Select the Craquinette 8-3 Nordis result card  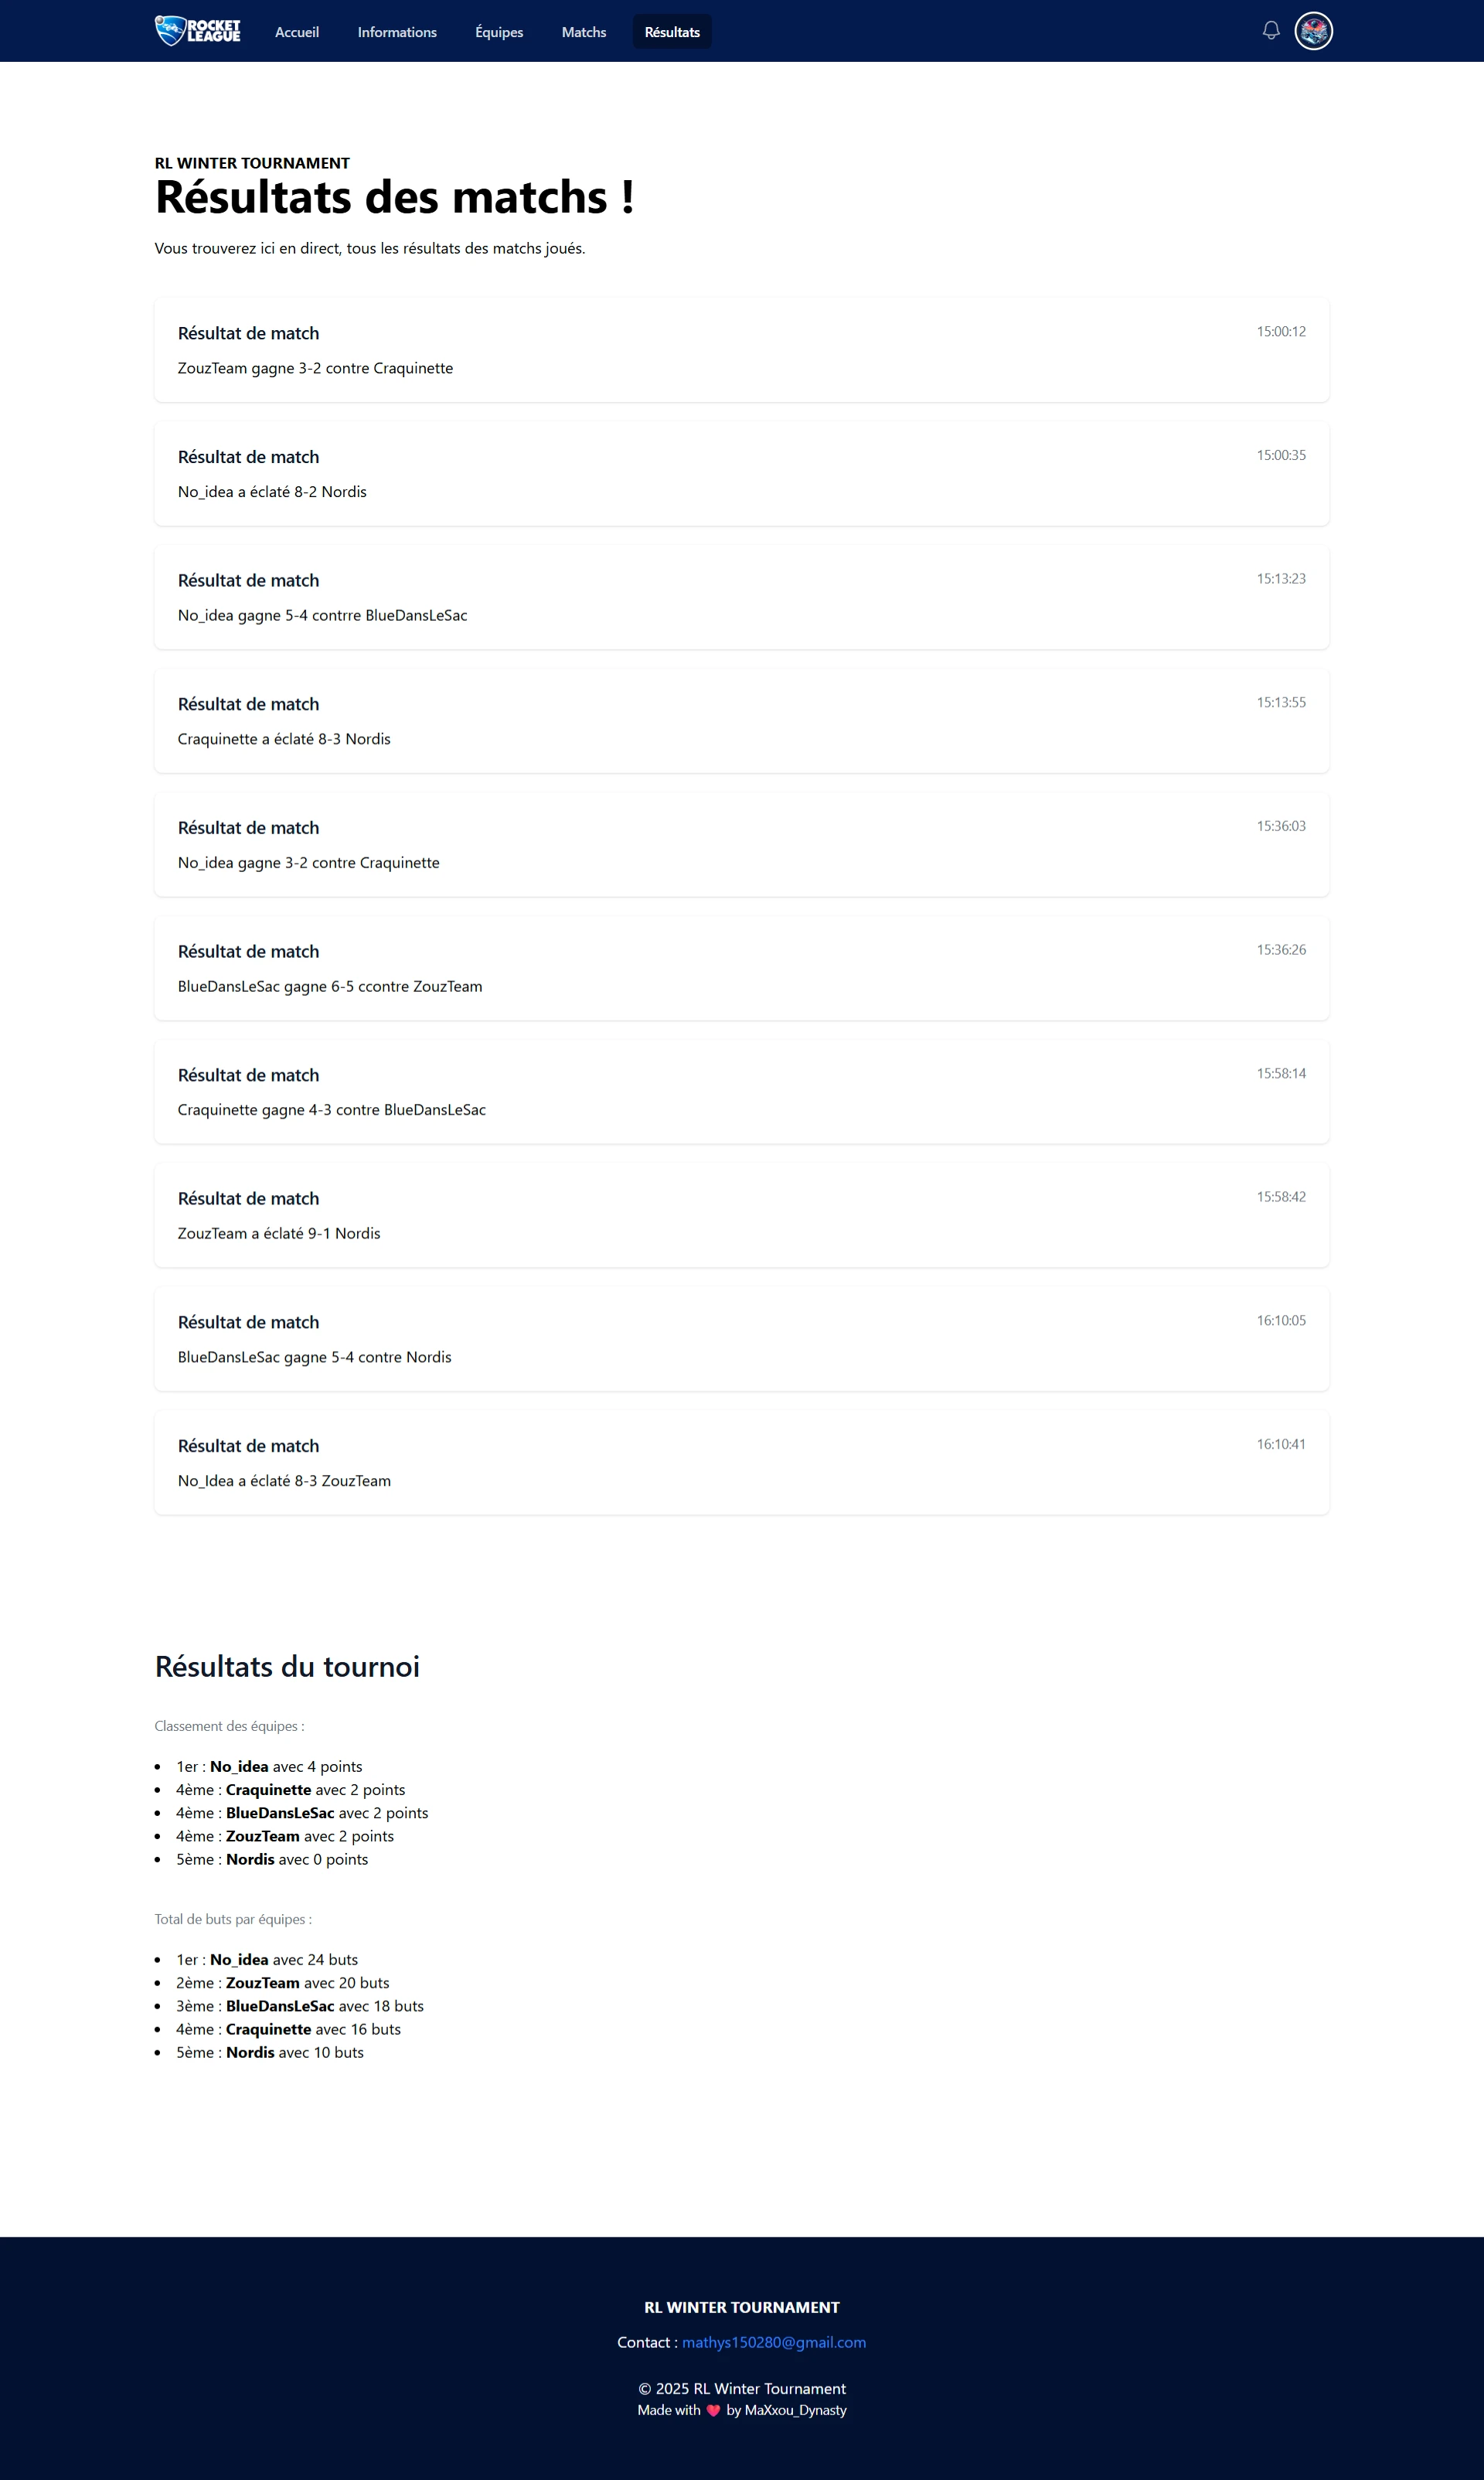[741, 721]
